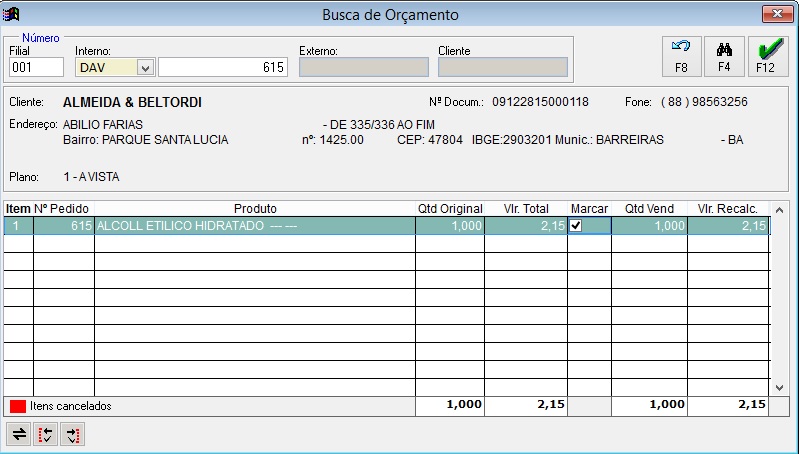Click Munic.: BARREIRAS text
799x454 pixels.
[609, 140]
